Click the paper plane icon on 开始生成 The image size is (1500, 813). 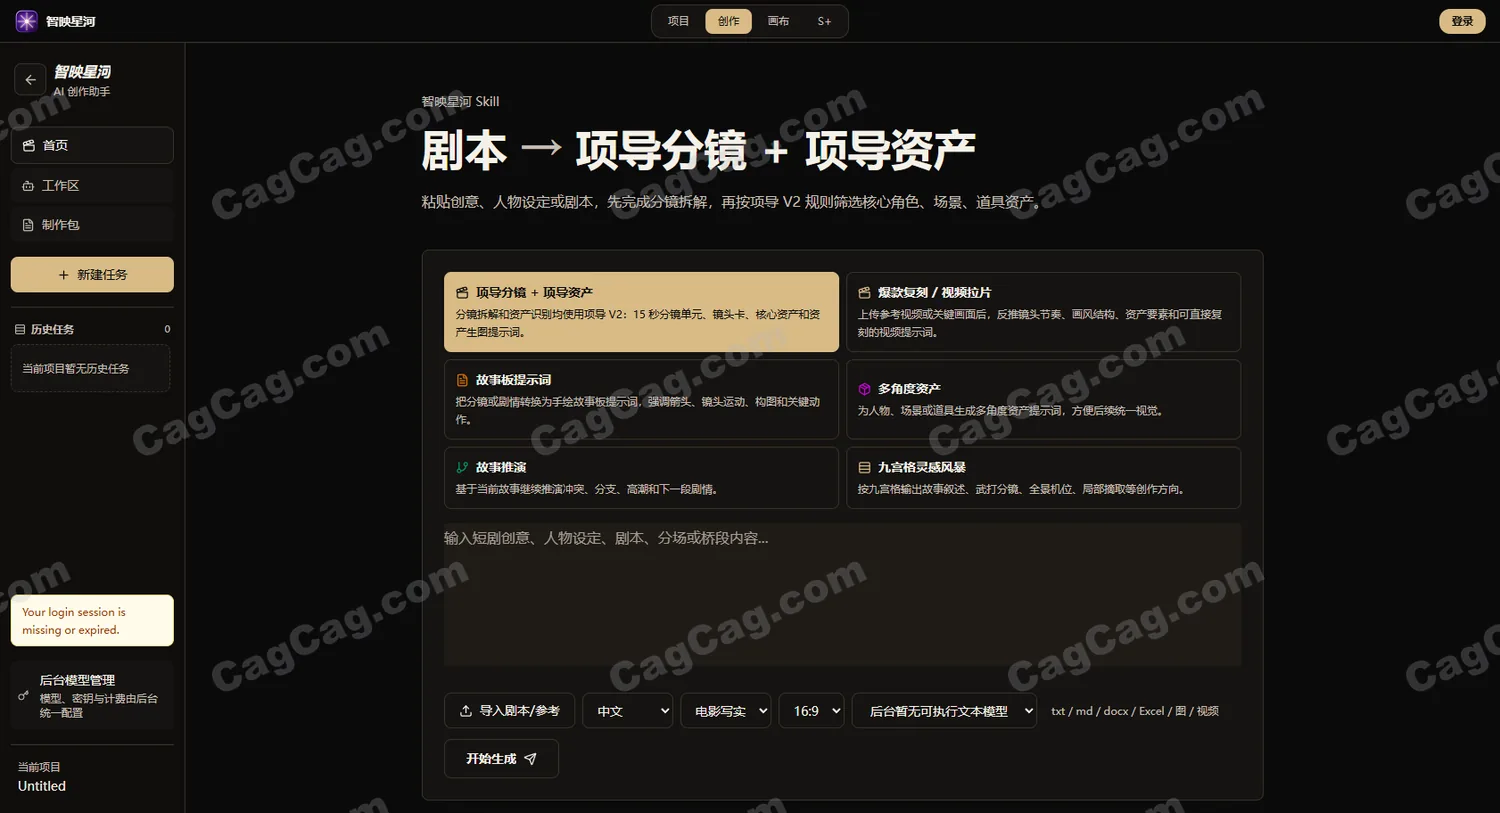coord(531,759)
